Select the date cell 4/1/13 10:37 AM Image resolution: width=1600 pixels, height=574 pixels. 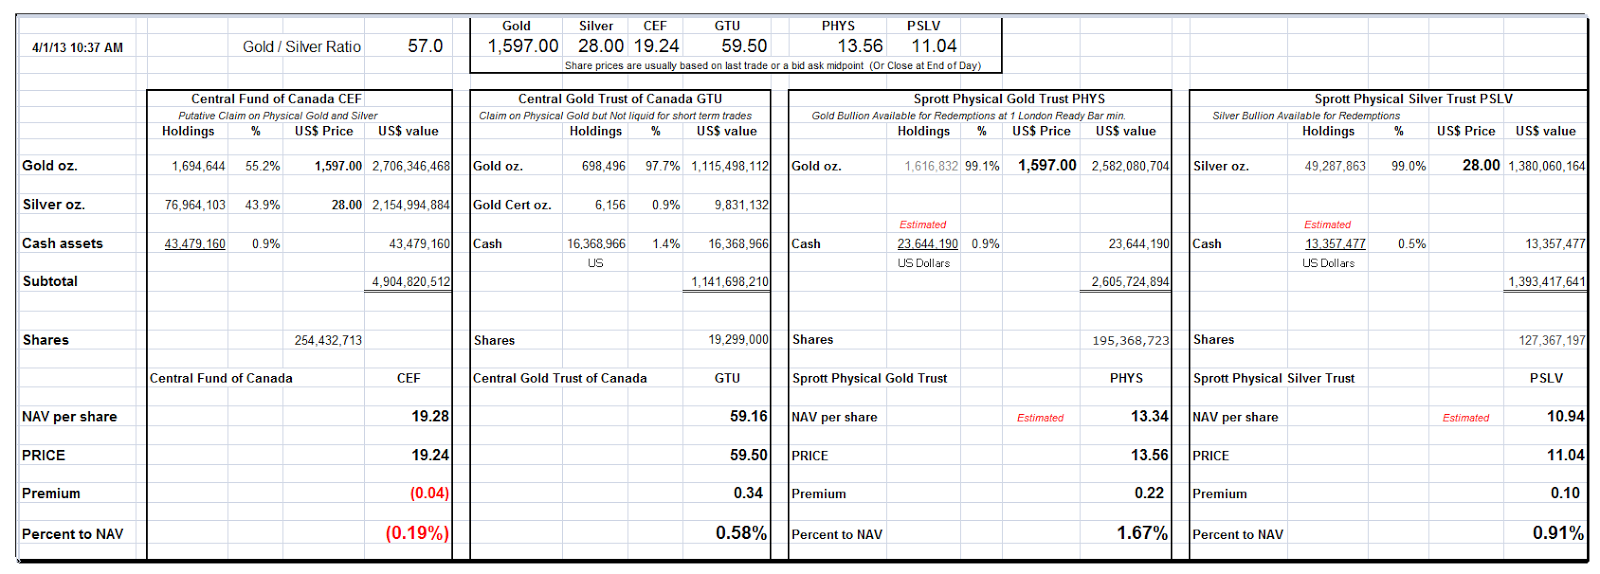point(77,47)
